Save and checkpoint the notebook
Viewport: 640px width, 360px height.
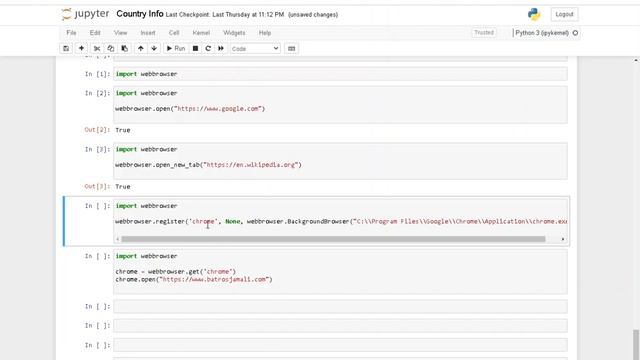click(66, 49)
